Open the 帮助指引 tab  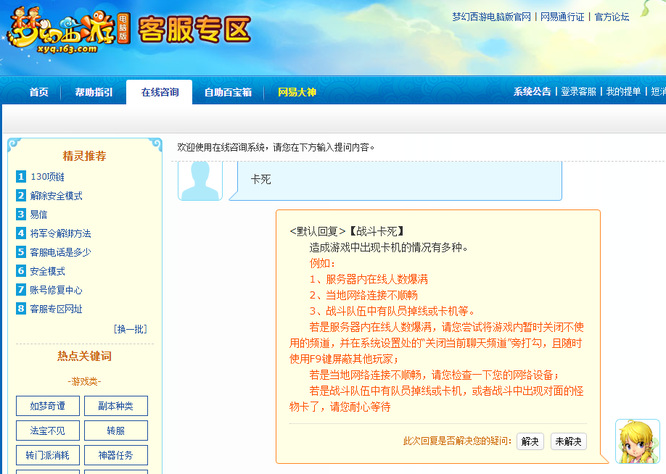click(x=94, y=92)
